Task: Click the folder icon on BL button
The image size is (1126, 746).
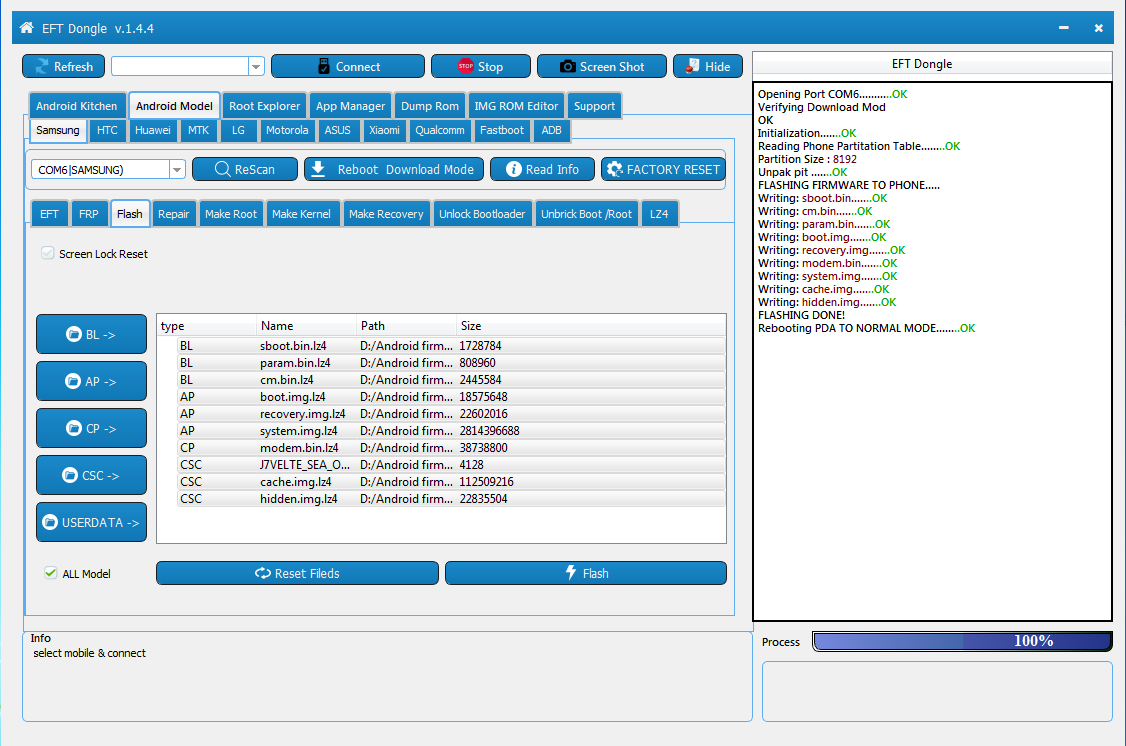Action: tap(73, 334)
